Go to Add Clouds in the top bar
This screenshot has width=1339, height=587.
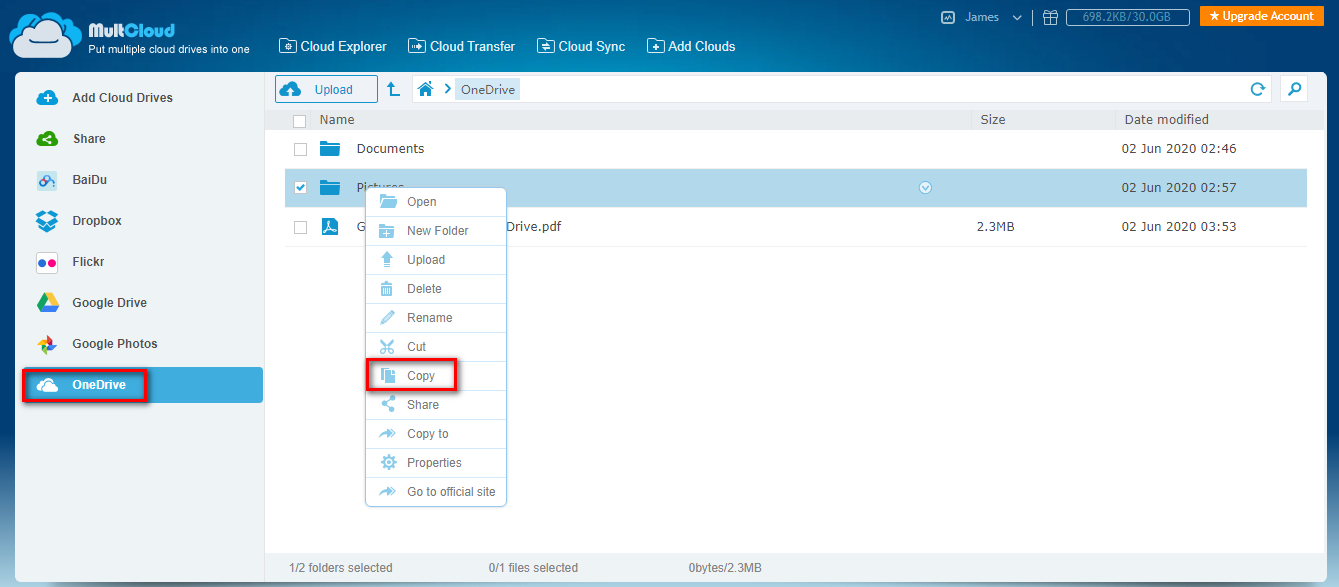691,46
